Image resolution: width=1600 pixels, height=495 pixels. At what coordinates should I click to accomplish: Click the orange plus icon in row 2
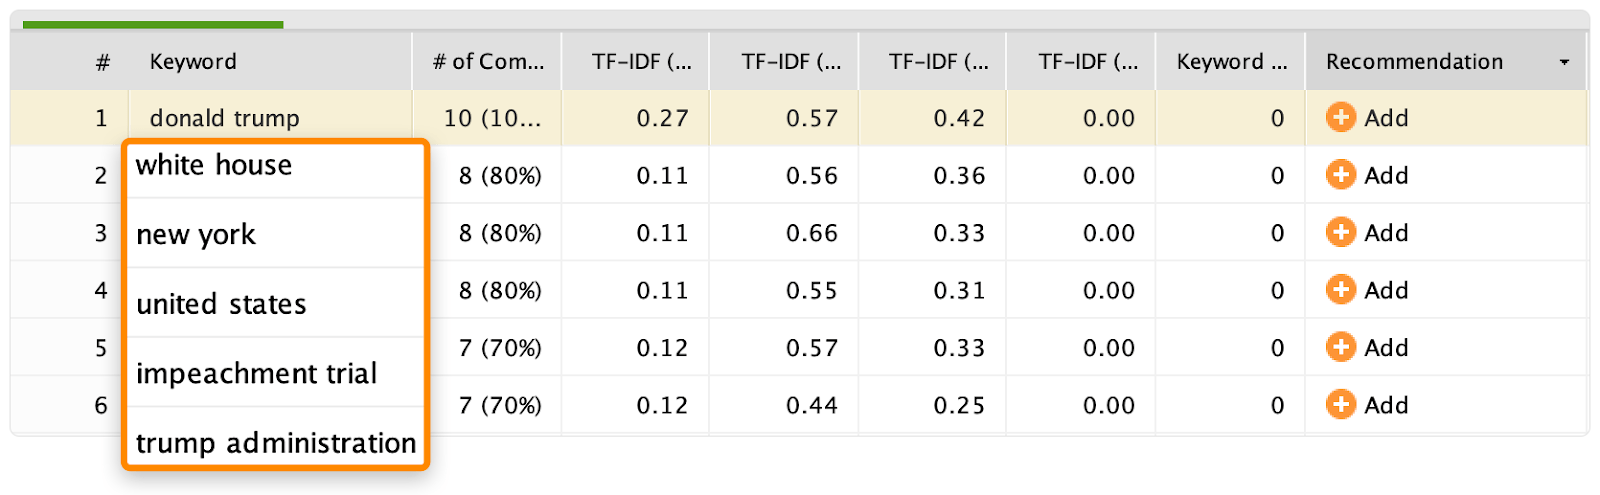coord(1340,175)
